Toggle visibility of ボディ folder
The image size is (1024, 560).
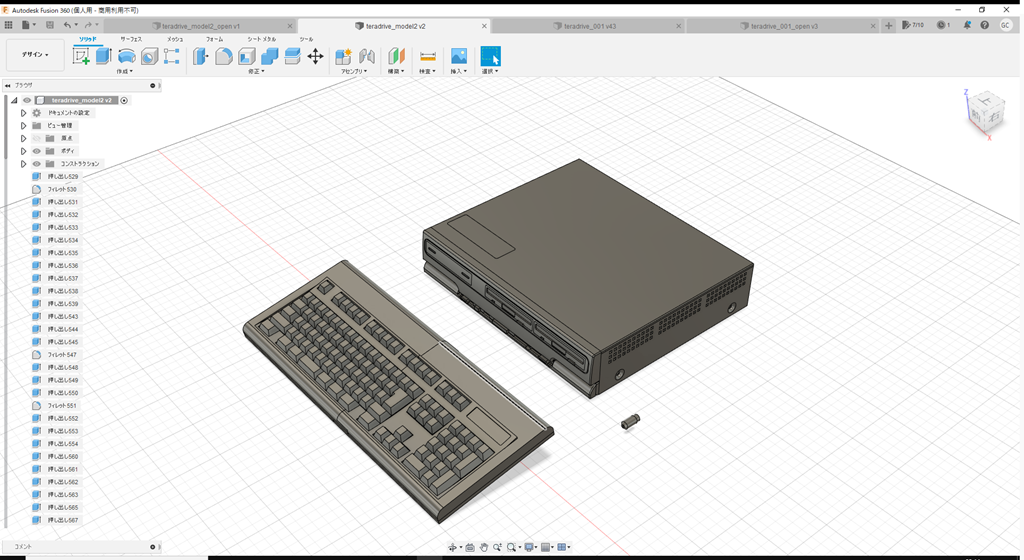[x=36, y=151]
